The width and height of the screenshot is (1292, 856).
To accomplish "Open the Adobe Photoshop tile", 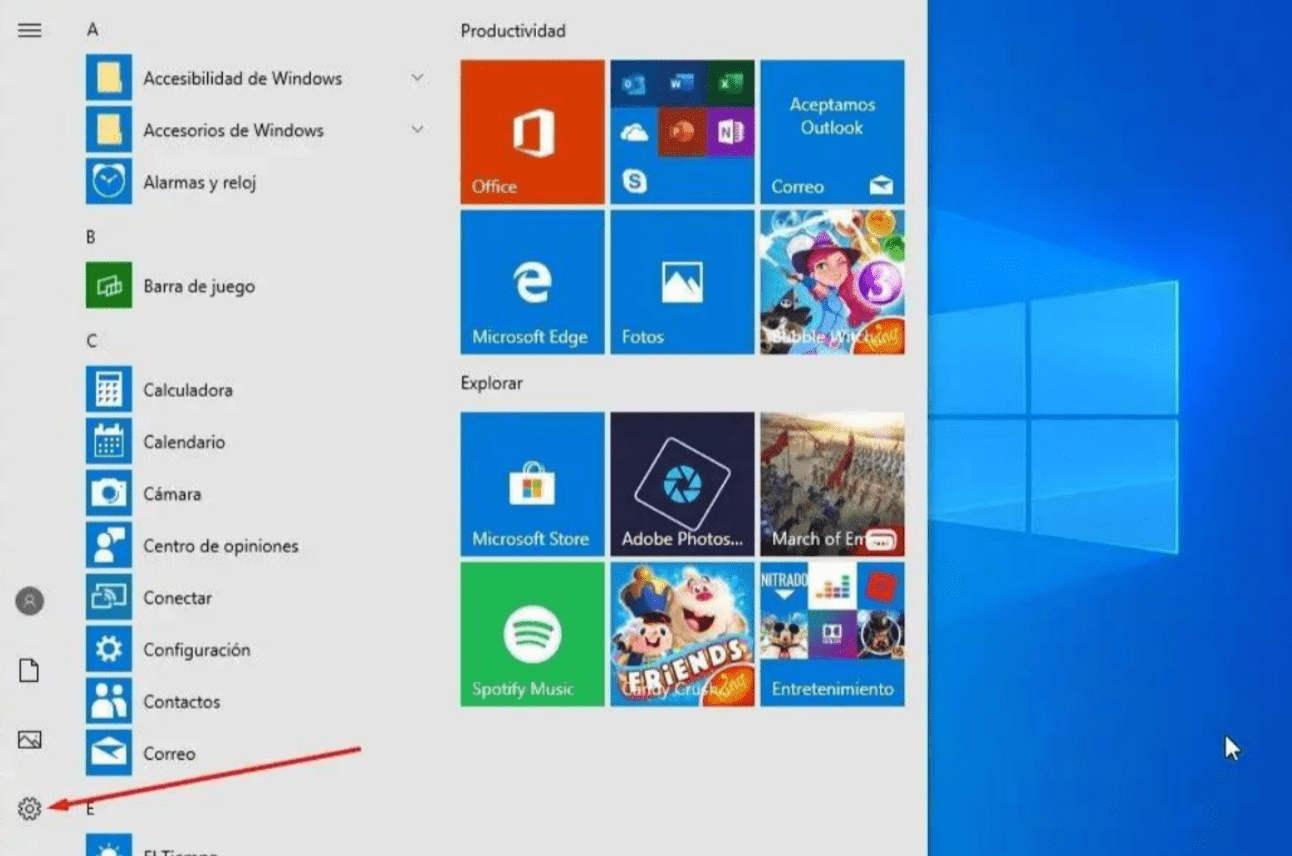I will [682, 484].
